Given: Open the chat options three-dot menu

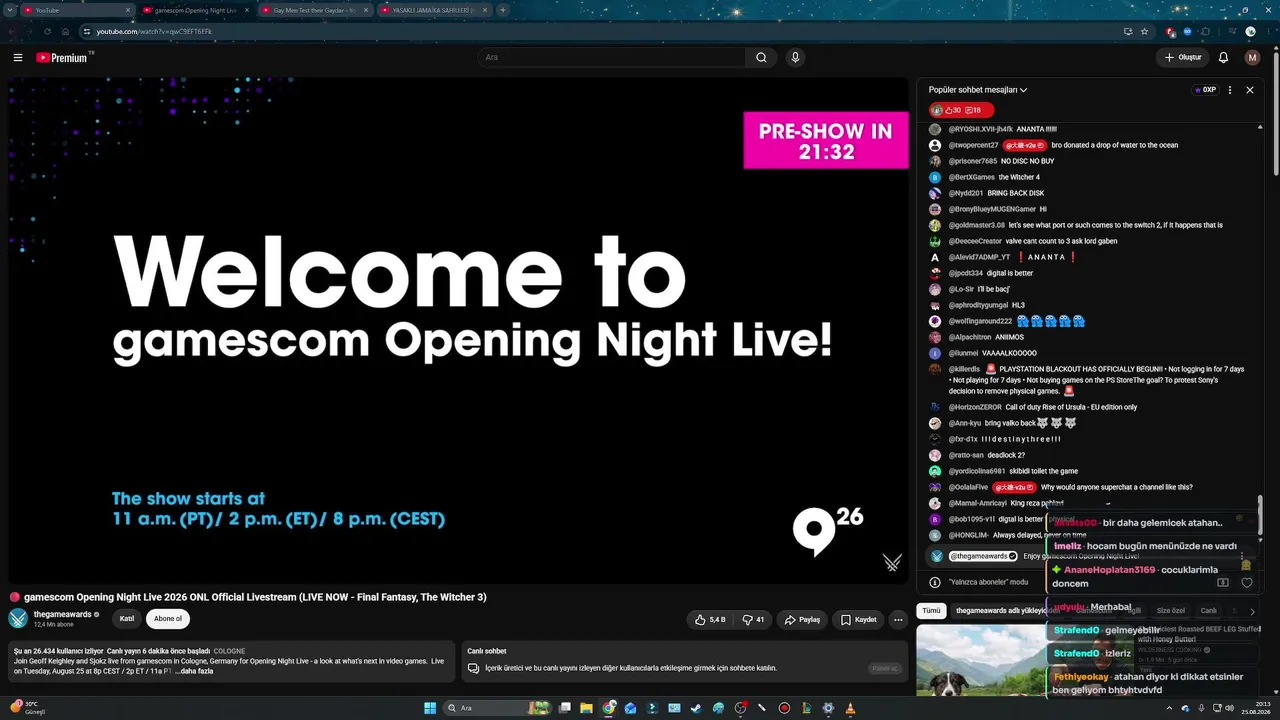Looking at the screenshot, I should point(1230,90).
